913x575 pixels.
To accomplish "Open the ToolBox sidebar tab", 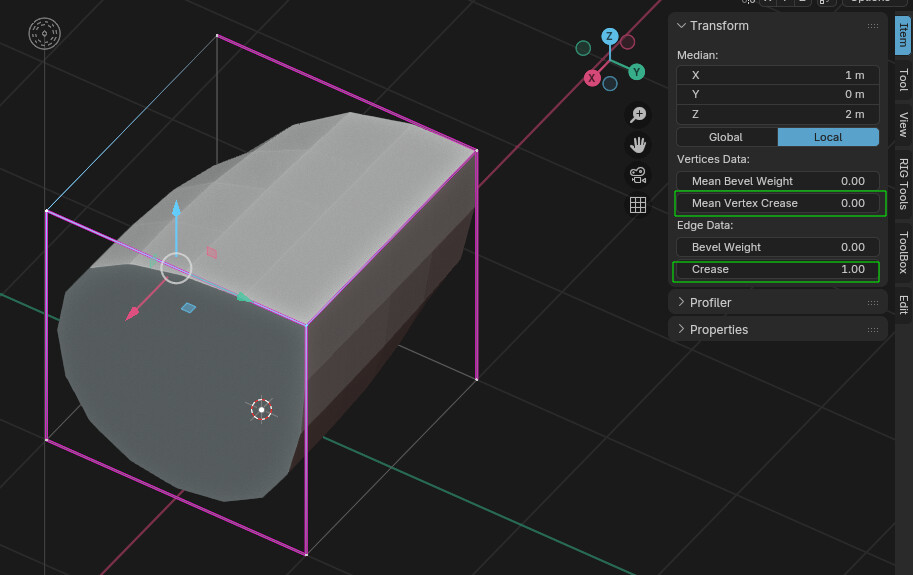I will coord(903,253).
